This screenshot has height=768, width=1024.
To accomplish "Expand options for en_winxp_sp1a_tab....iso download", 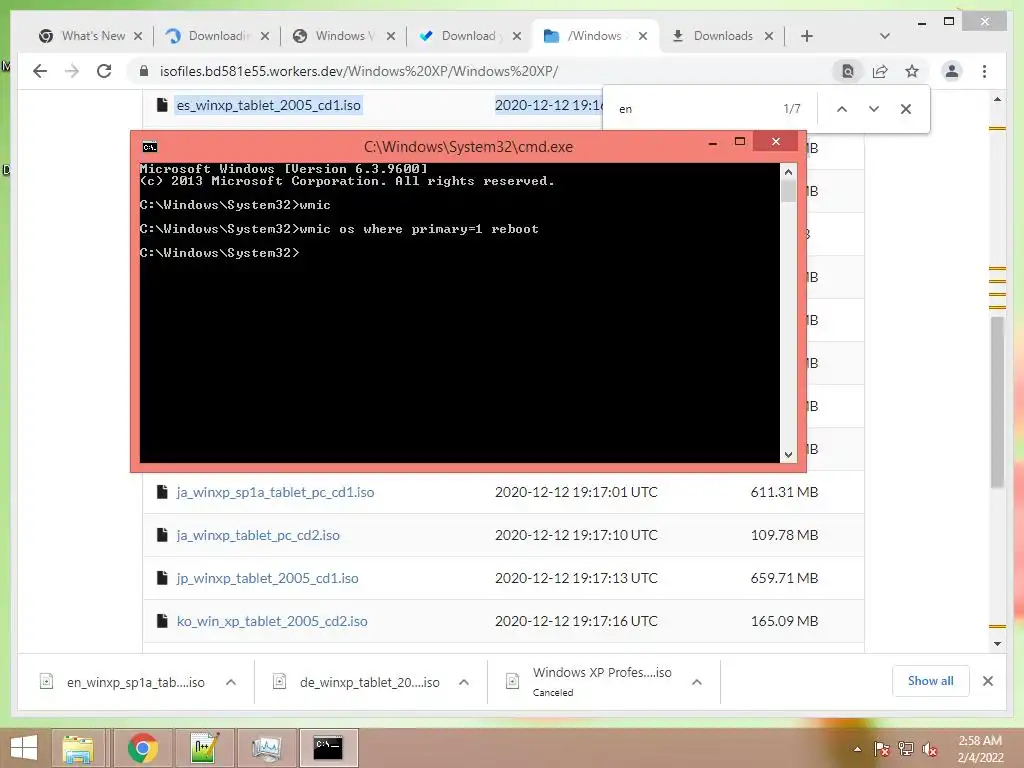I will pyautogui.click(x=231, y=682).
